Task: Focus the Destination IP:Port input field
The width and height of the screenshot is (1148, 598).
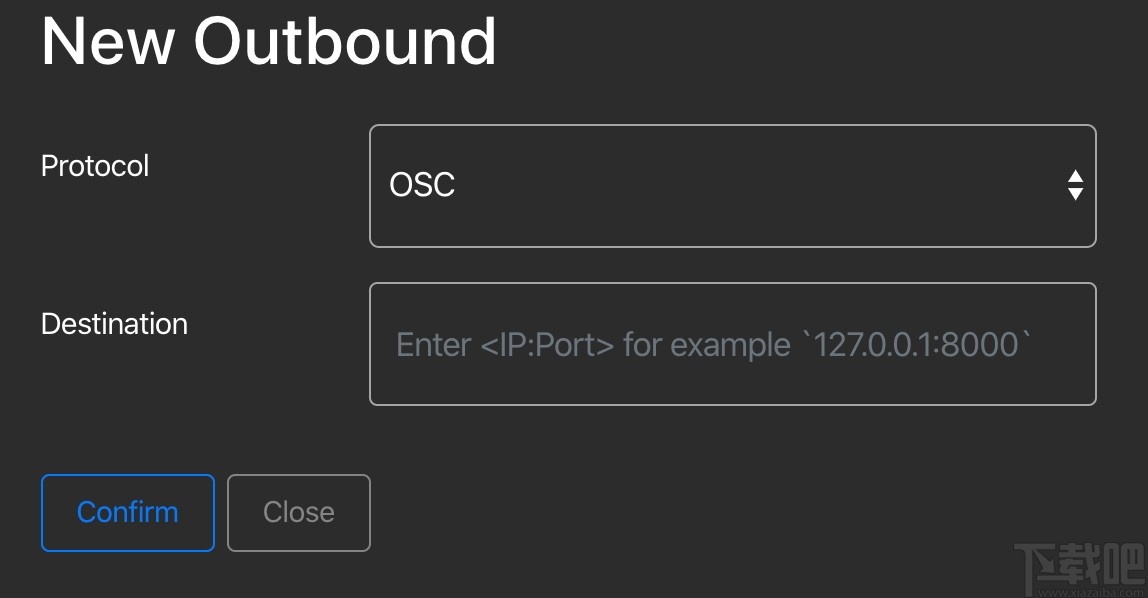Action: 732,344
